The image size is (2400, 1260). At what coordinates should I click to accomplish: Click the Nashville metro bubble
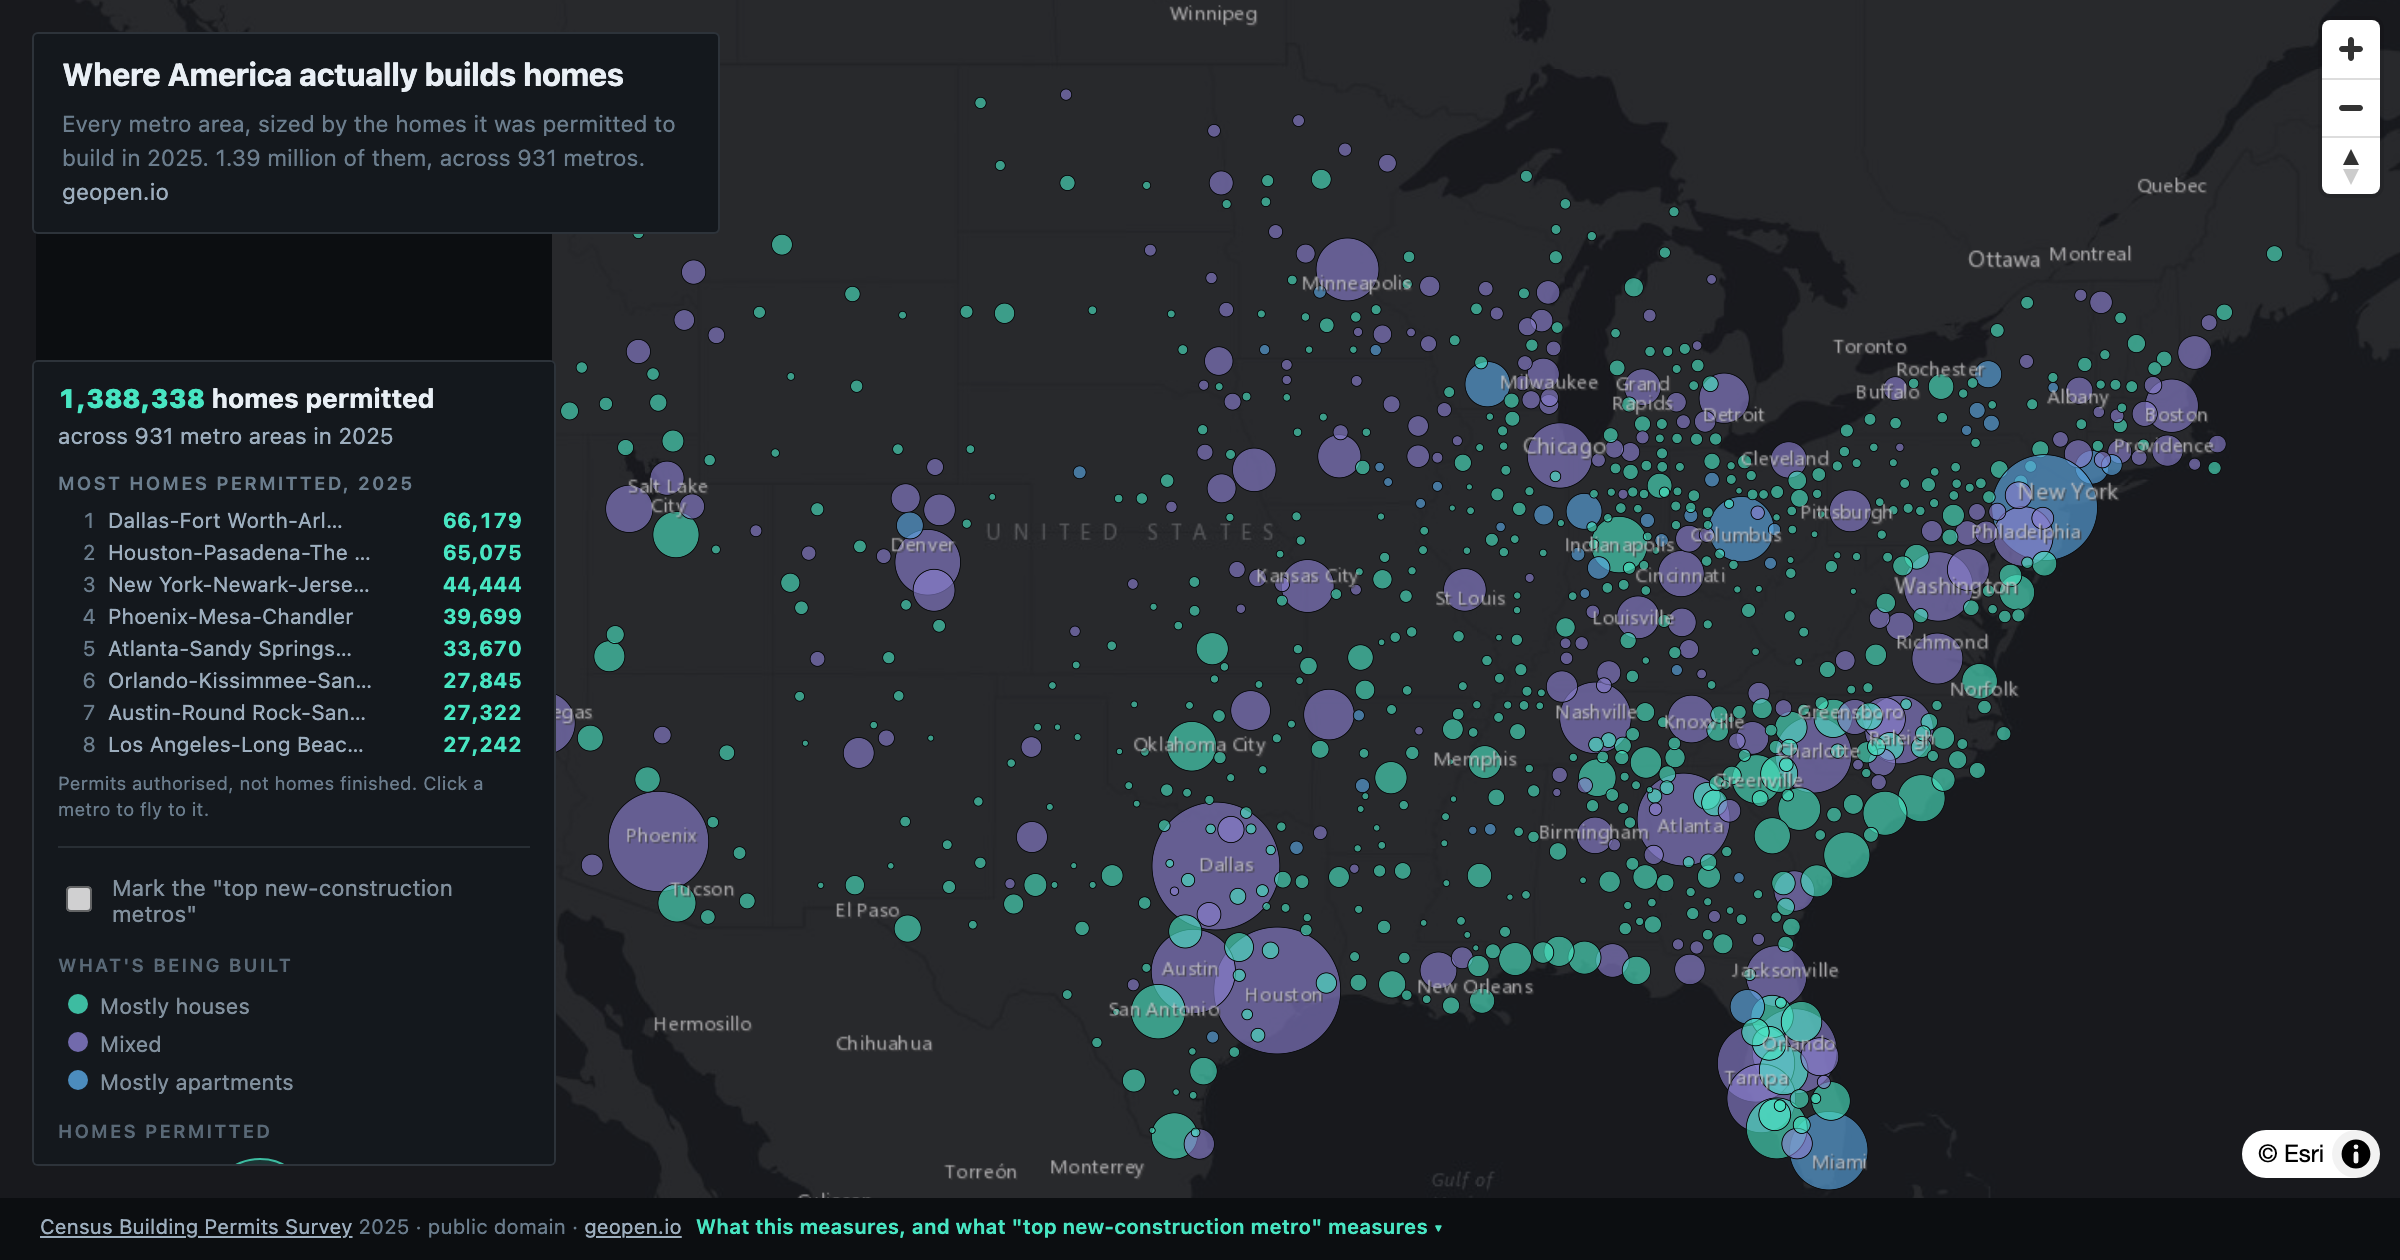coord(1595,717)
